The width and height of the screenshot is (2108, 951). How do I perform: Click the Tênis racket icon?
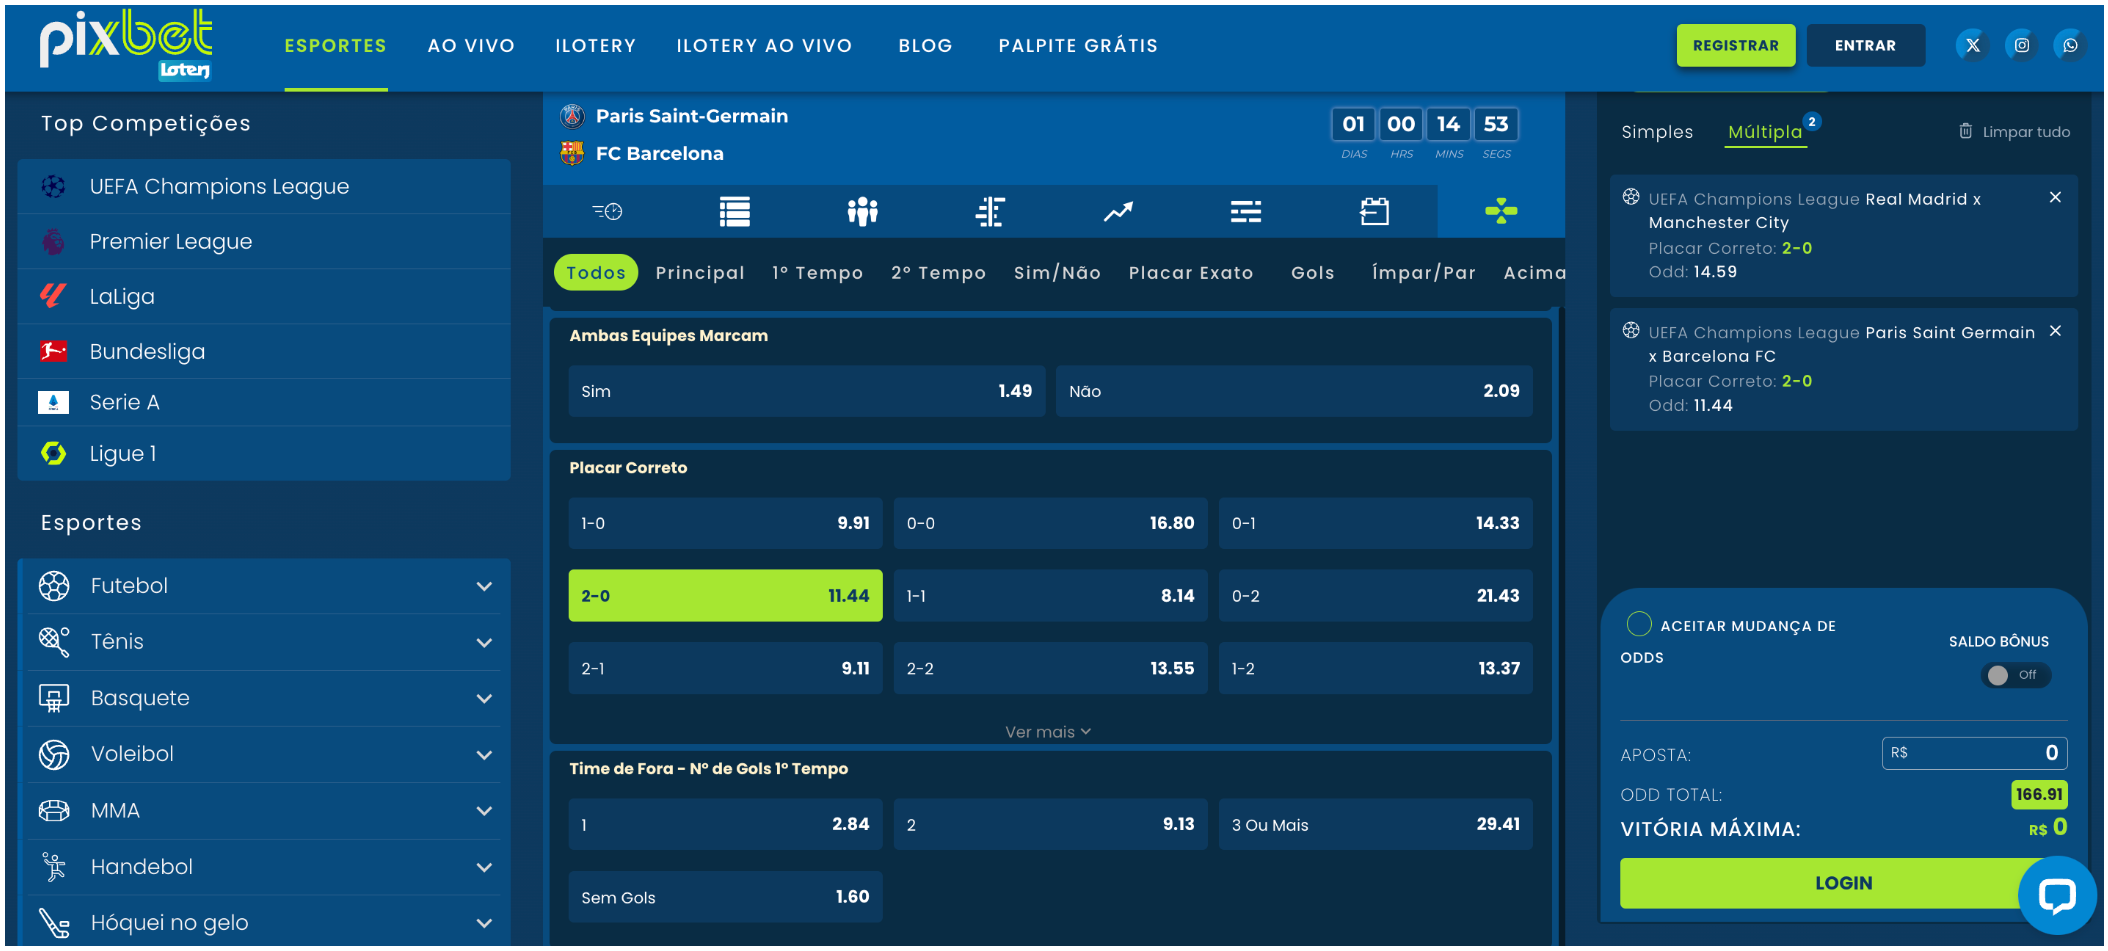[54, 641]
